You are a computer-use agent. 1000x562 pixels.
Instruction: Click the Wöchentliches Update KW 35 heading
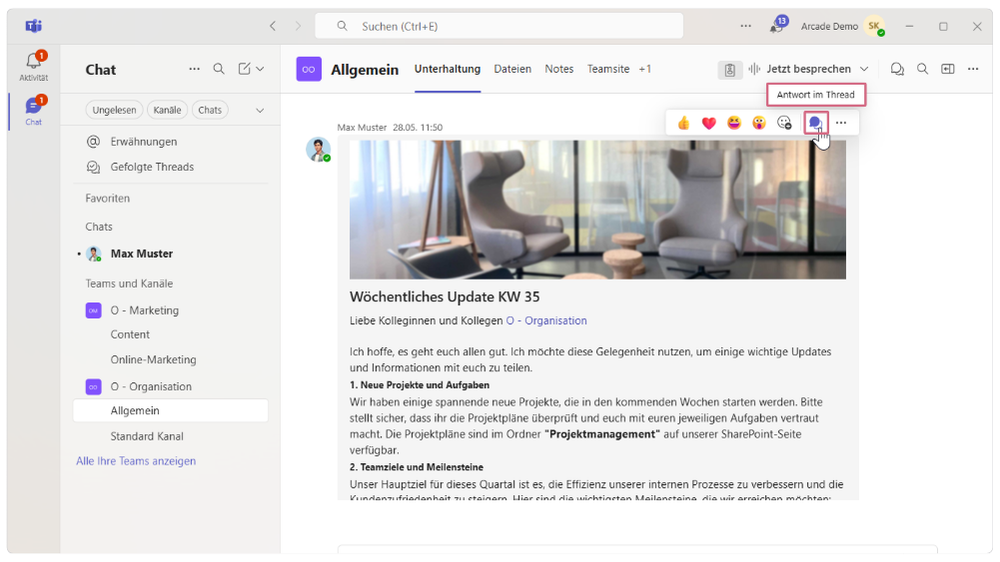tap(445, 297)
